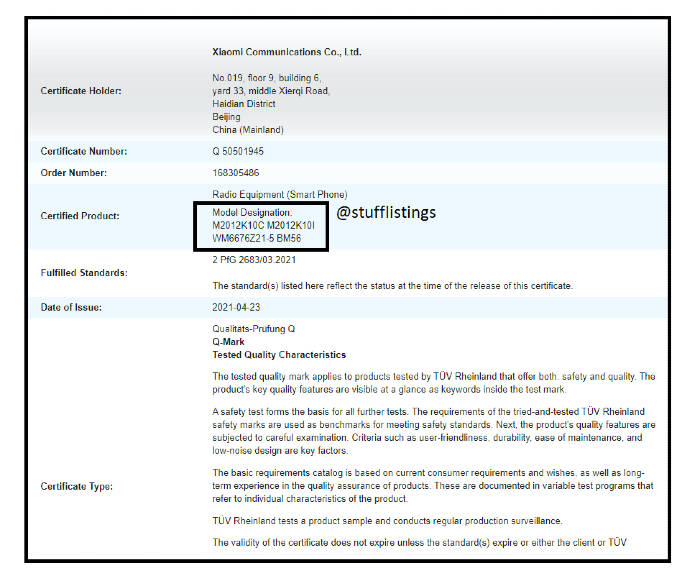The height and width of the screenshot is (568, 700).
Task: Click the Beijing address line
Action: pyautogui.click(x=226, y=117)
